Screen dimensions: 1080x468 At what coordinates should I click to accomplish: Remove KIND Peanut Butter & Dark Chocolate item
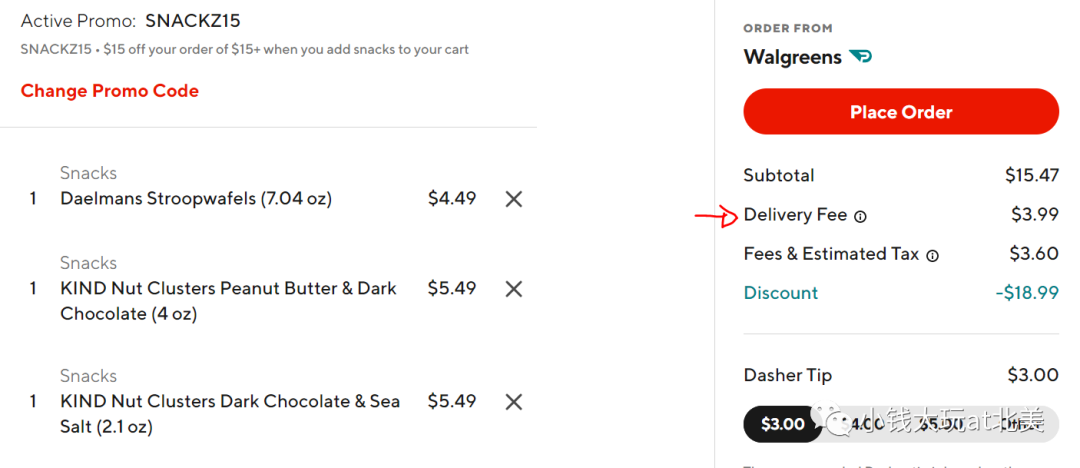coord(514,289)
